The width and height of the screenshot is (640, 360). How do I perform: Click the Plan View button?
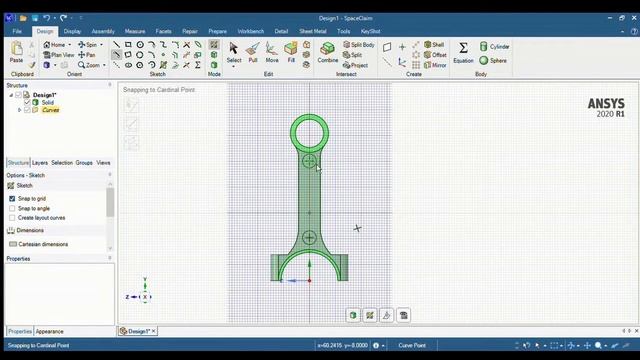[x=59, y=55]
